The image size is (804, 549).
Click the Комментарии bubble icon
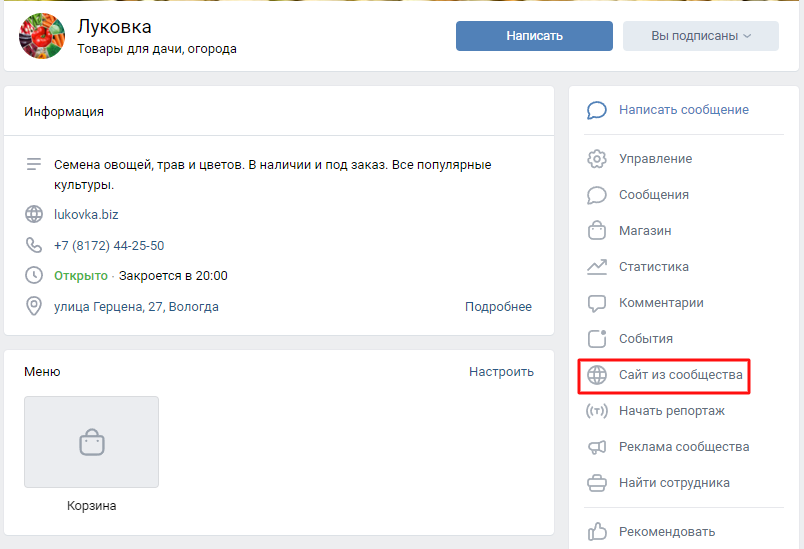(597, 303)
